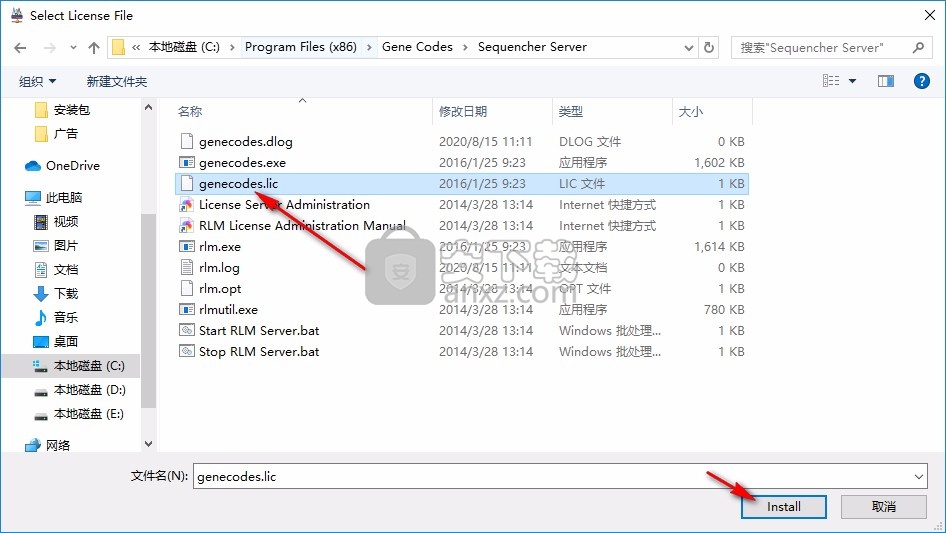Create a new folder with 新建文件夹
Viewport: 946px width, 533px height.
coord(116,81)
